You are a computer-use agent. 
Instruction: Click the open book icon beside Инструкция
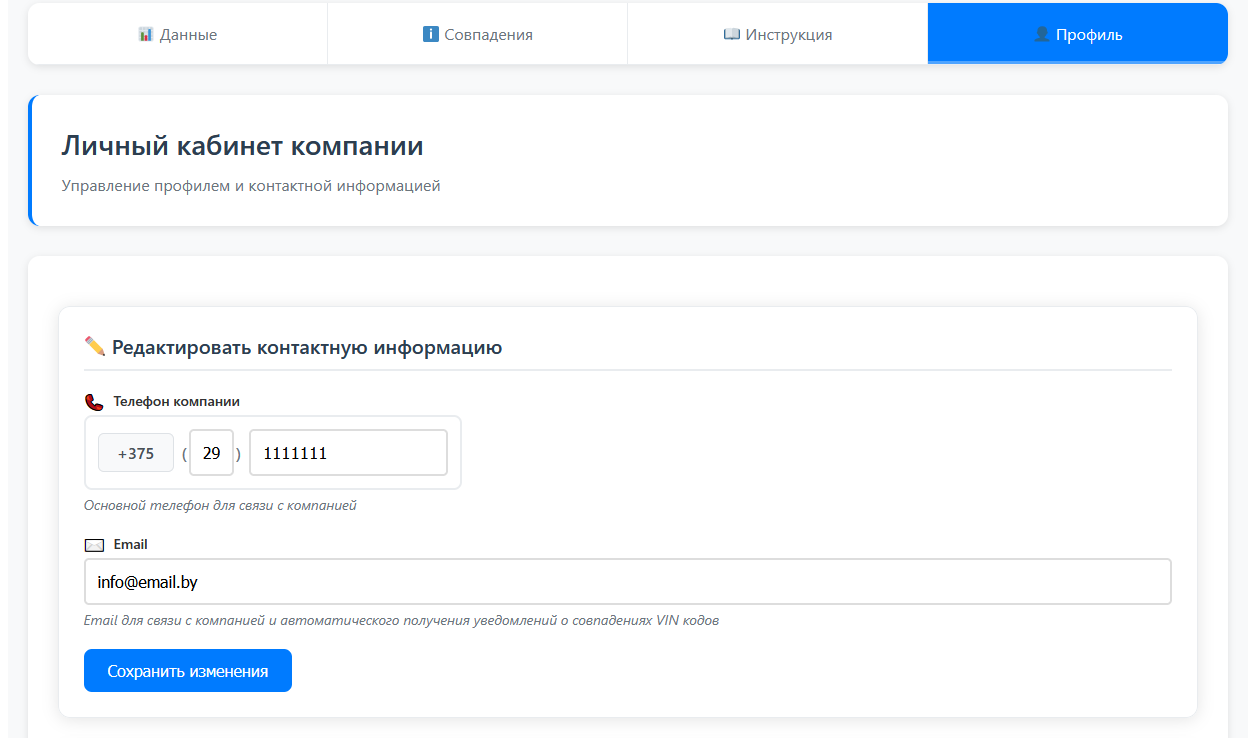pos(731,34)
